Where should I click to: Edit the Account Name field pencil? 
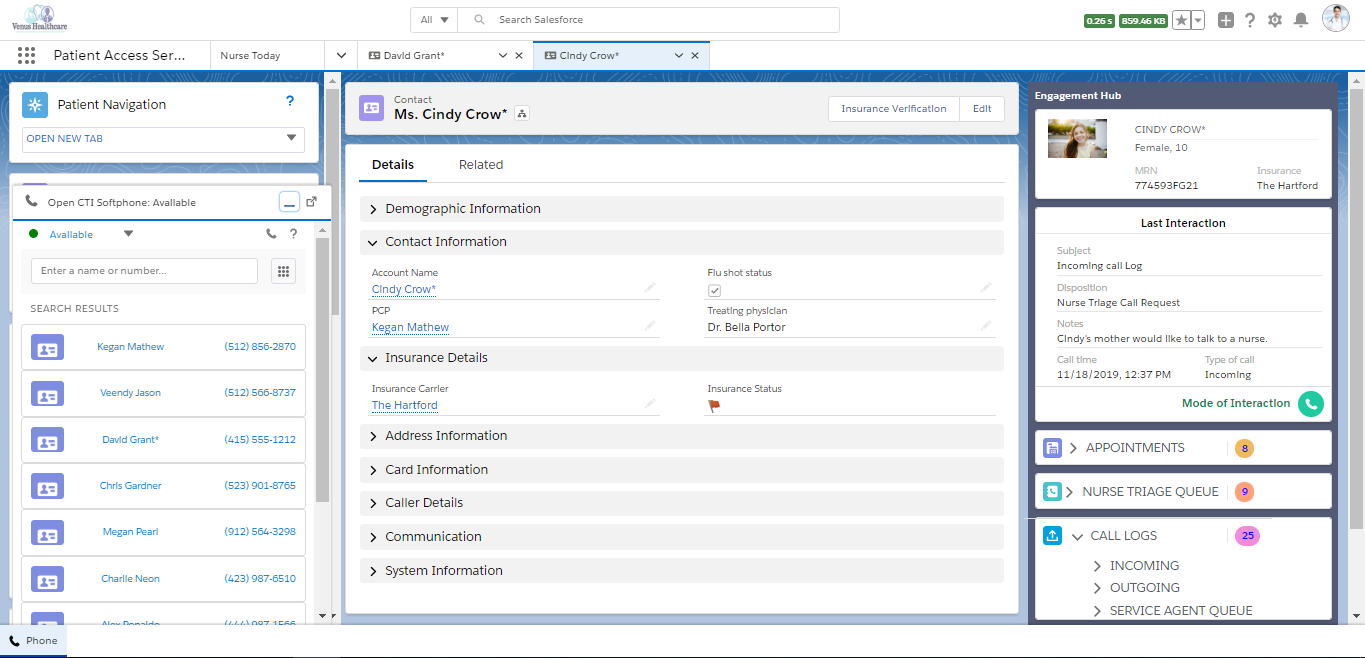pyautogui.click(x=650, y=288)
